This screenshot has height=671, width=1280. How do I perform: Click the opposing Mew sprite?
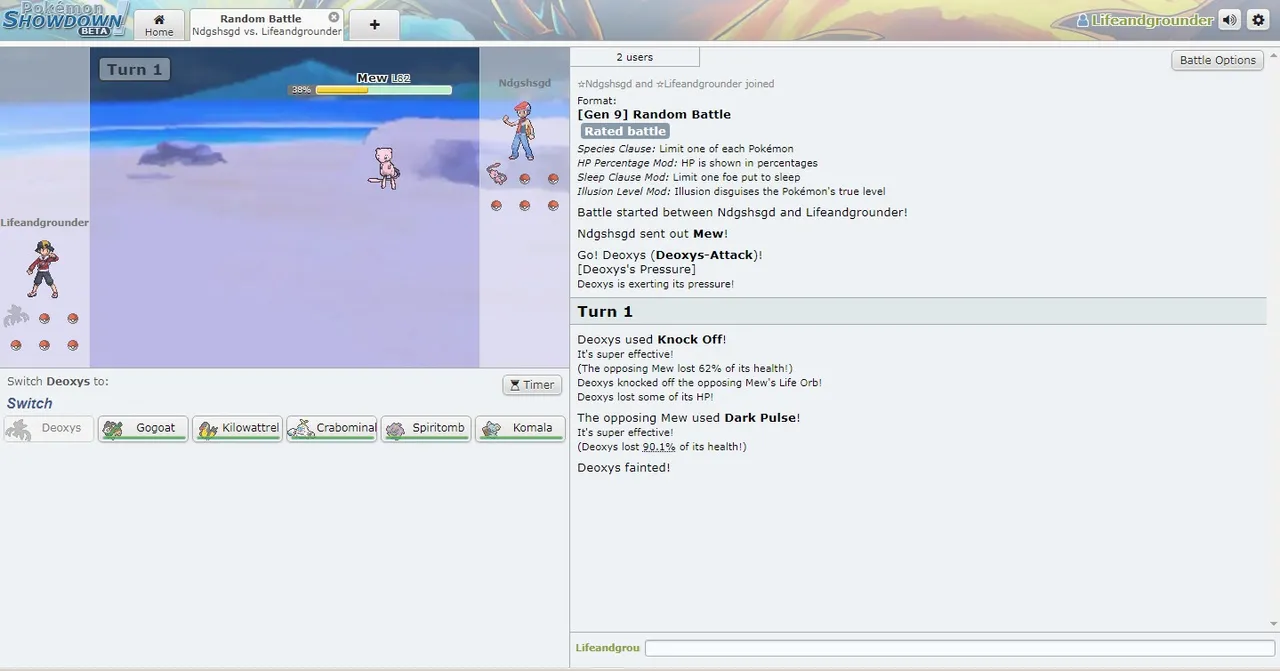[x=384, y=167]
